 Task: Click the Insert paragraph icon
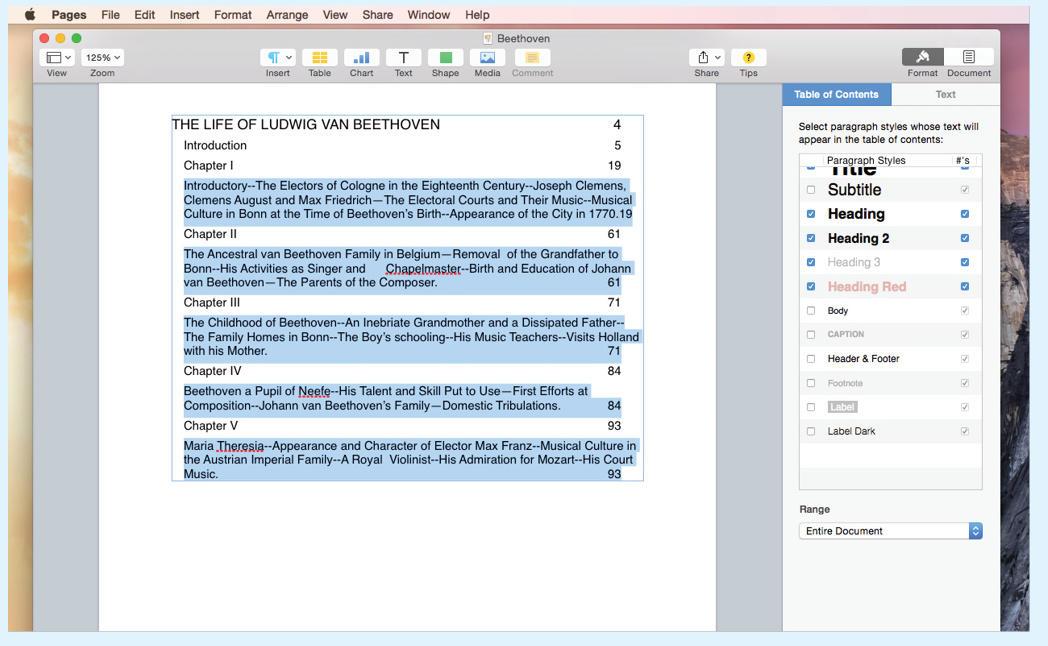click(273, 57)
